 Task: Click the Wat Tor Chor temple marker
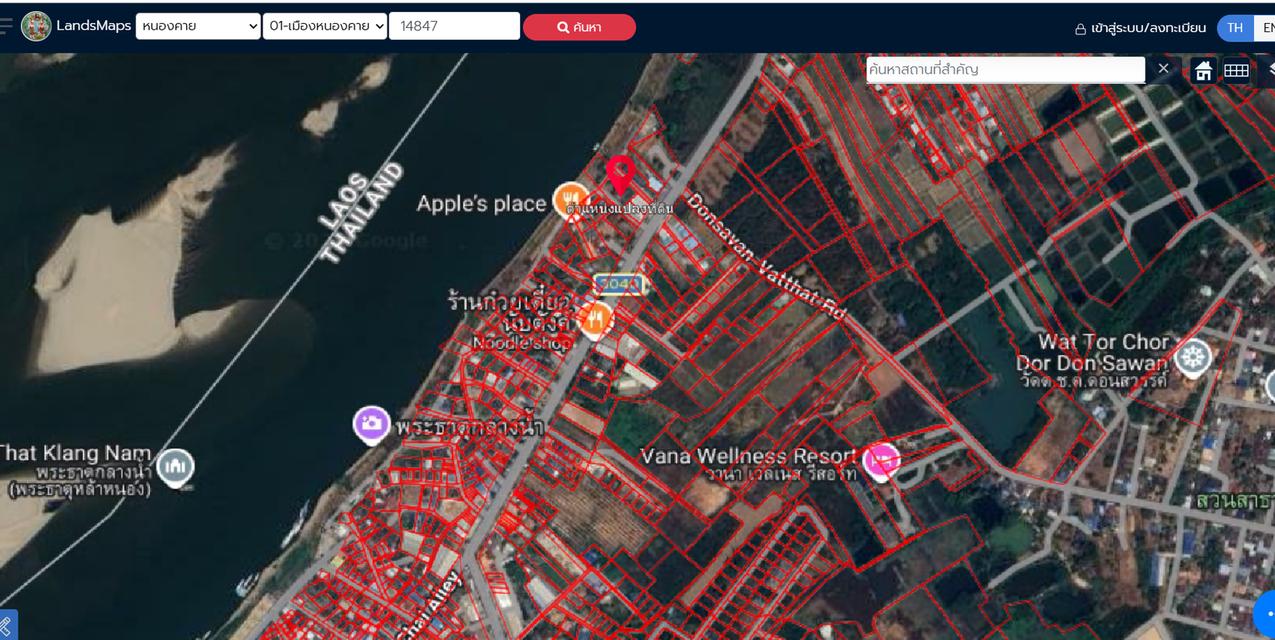pos(1192,357)
